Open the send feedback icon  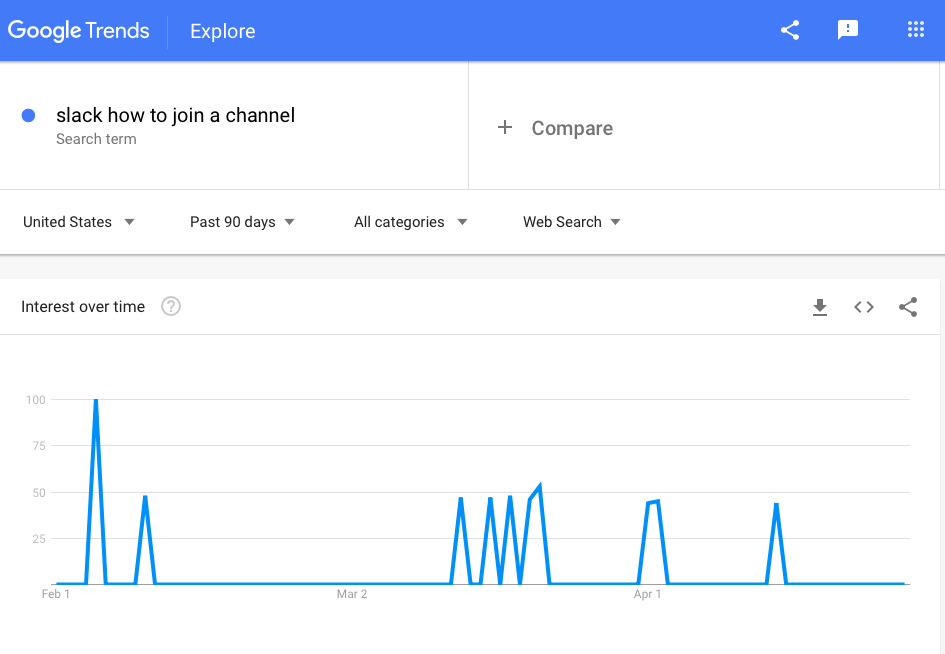(847, 30)
